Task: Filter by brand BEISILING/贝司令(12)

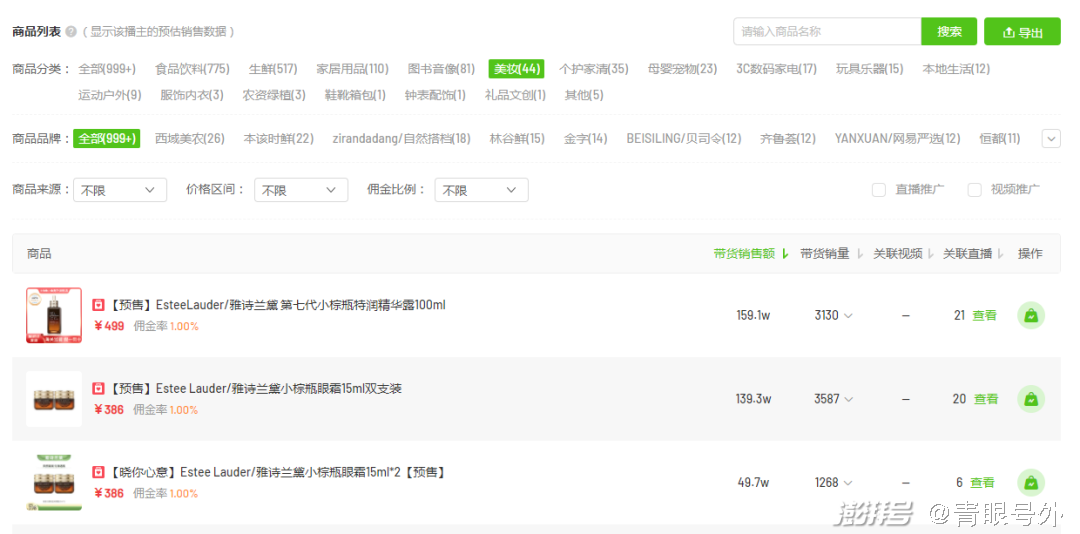Action: (x=684, y=138)
